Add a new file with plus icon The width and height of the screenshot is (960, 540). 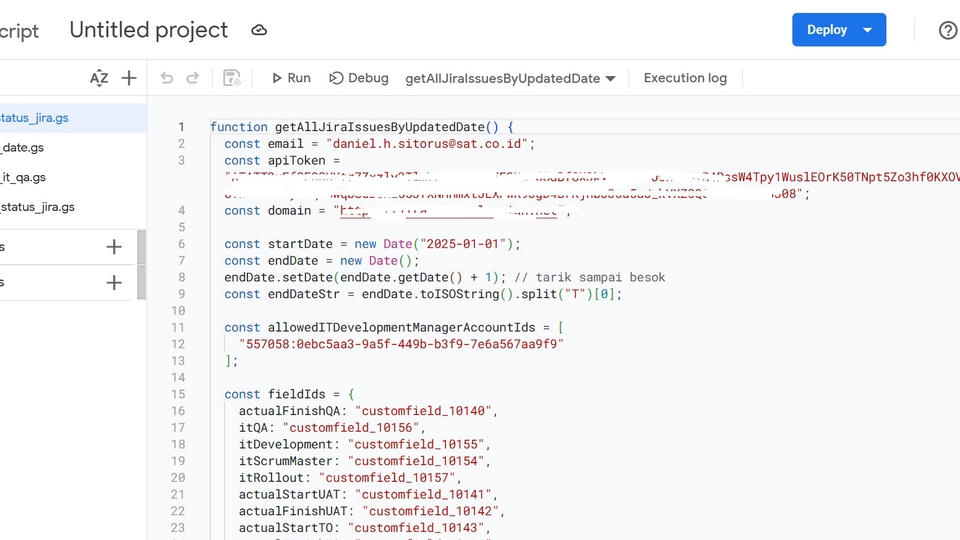[x=129, y=78]
